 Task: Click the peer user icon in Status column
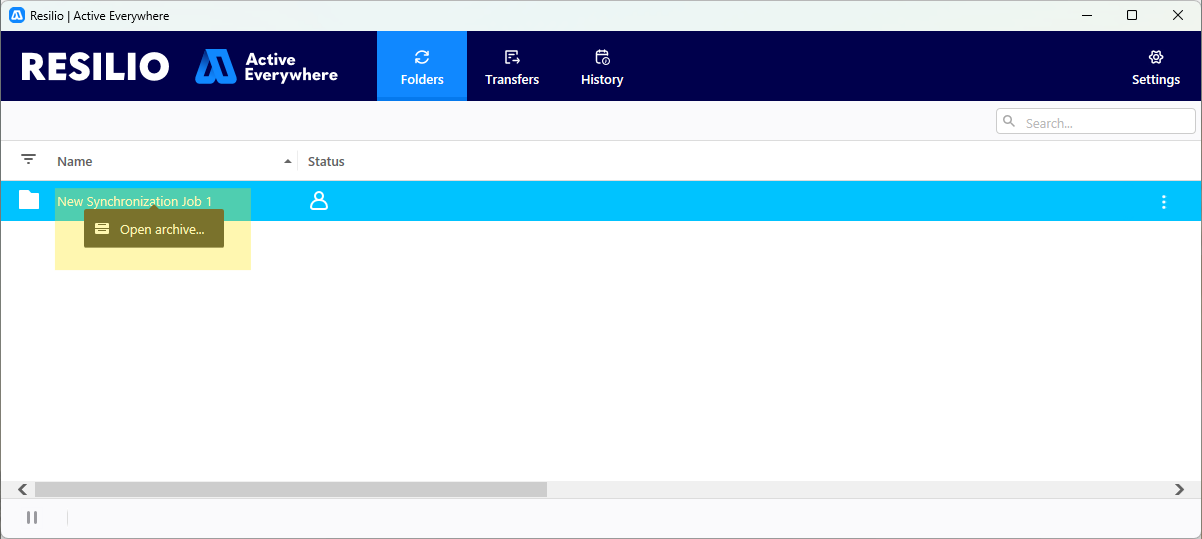319,201
